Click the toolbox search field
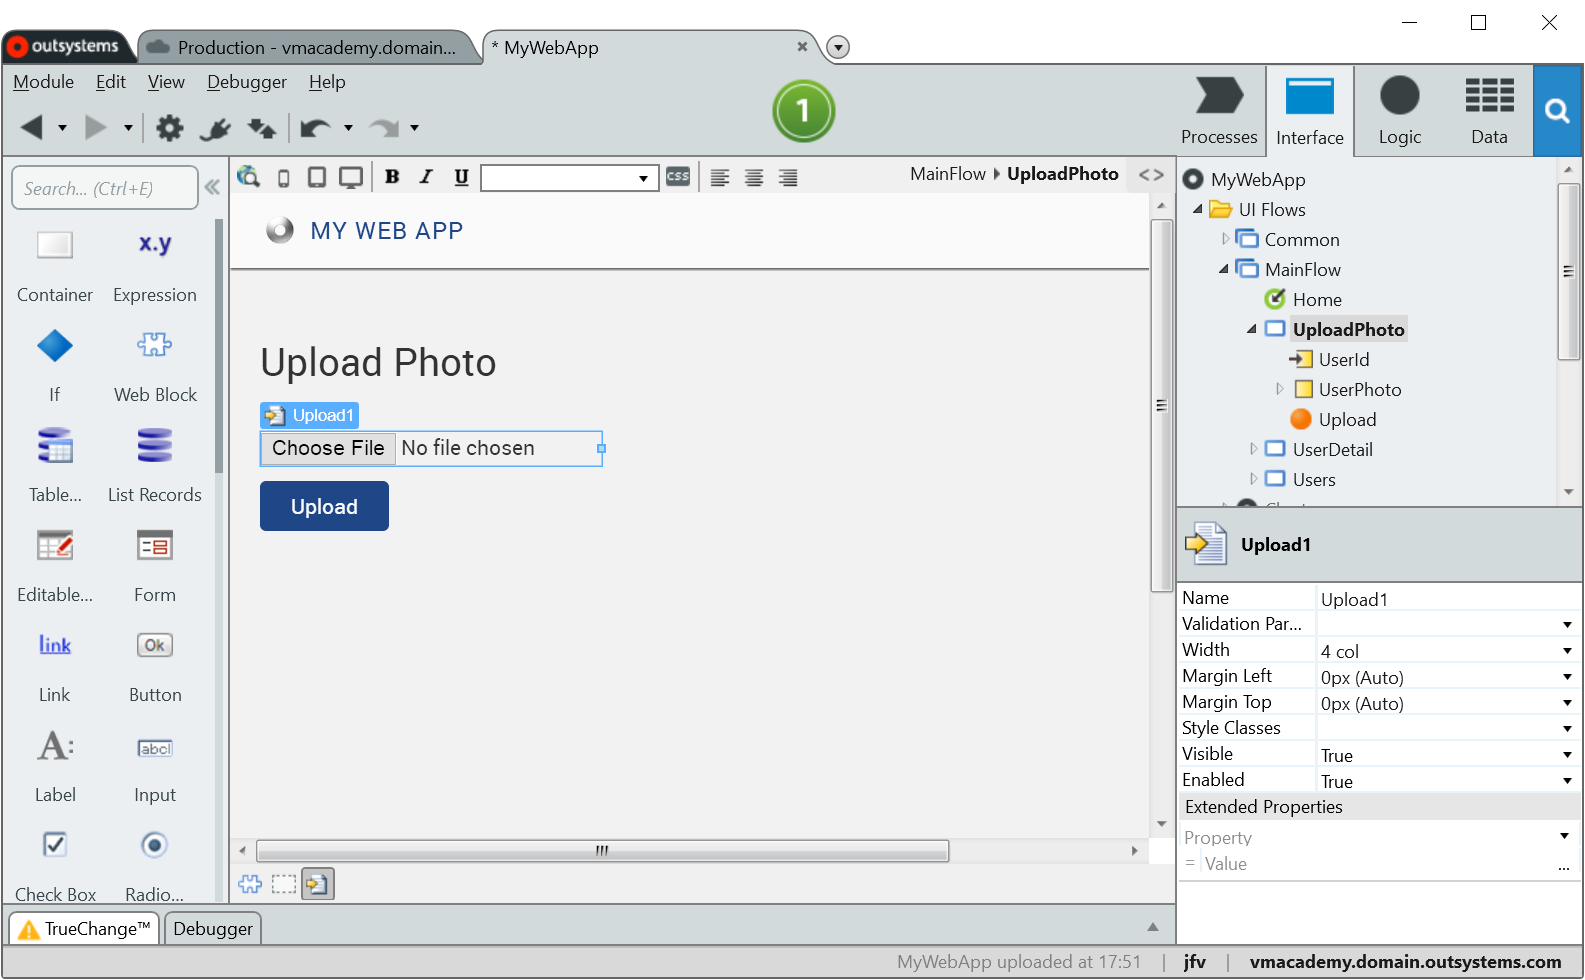The width and height of the screenshot is (1585, 980). pos(104,188)
